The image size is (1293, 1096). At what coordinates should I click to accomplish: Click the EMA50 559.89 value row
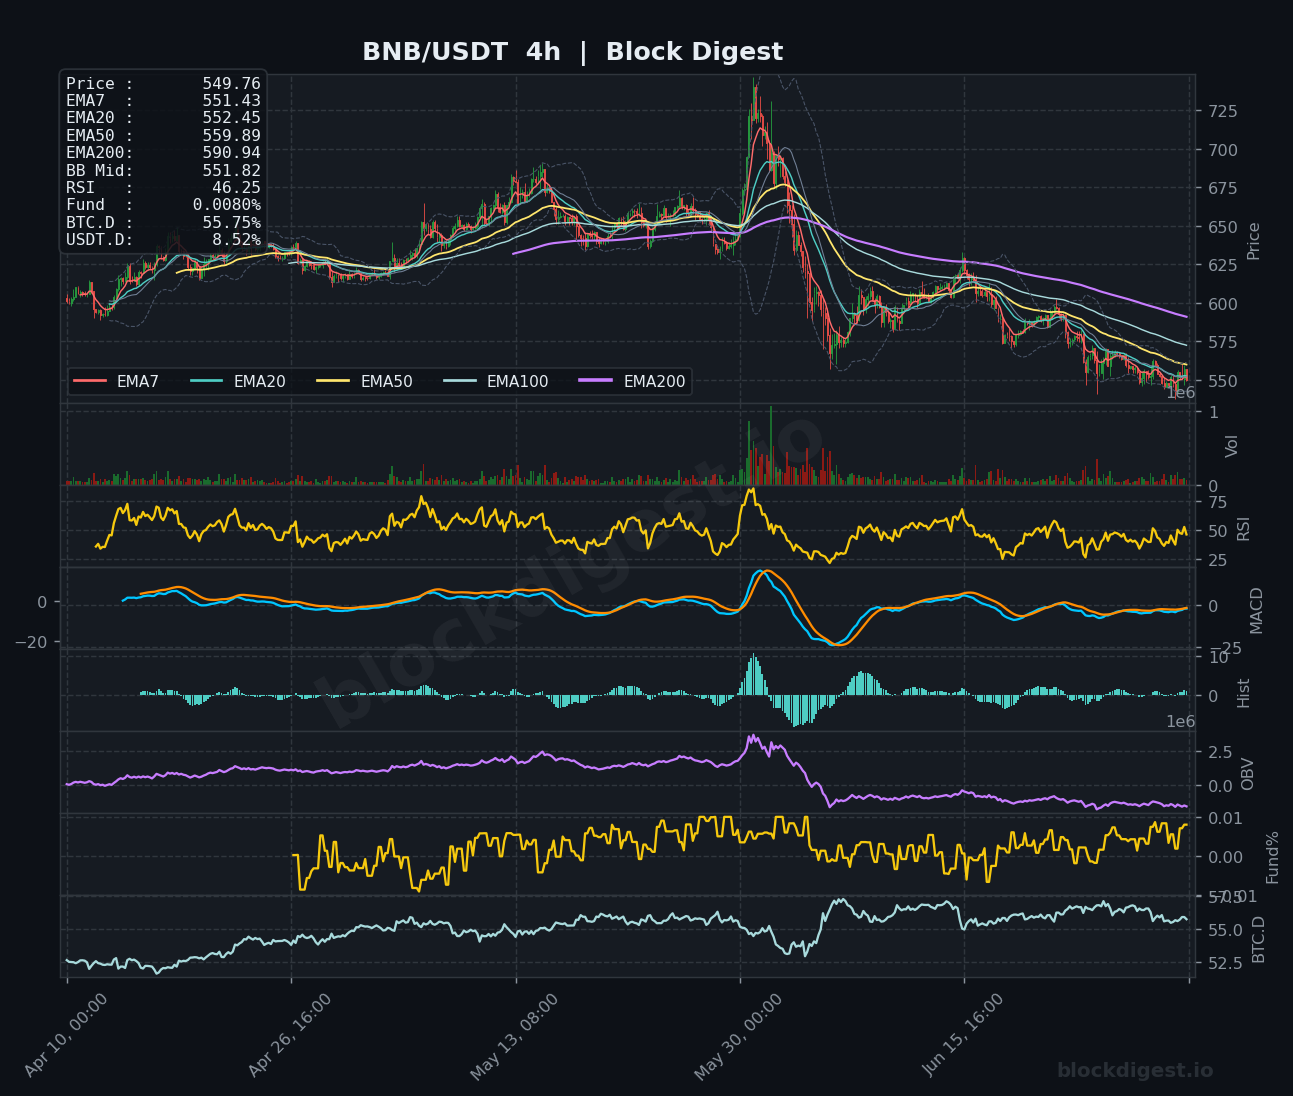[x=163, y=135]
